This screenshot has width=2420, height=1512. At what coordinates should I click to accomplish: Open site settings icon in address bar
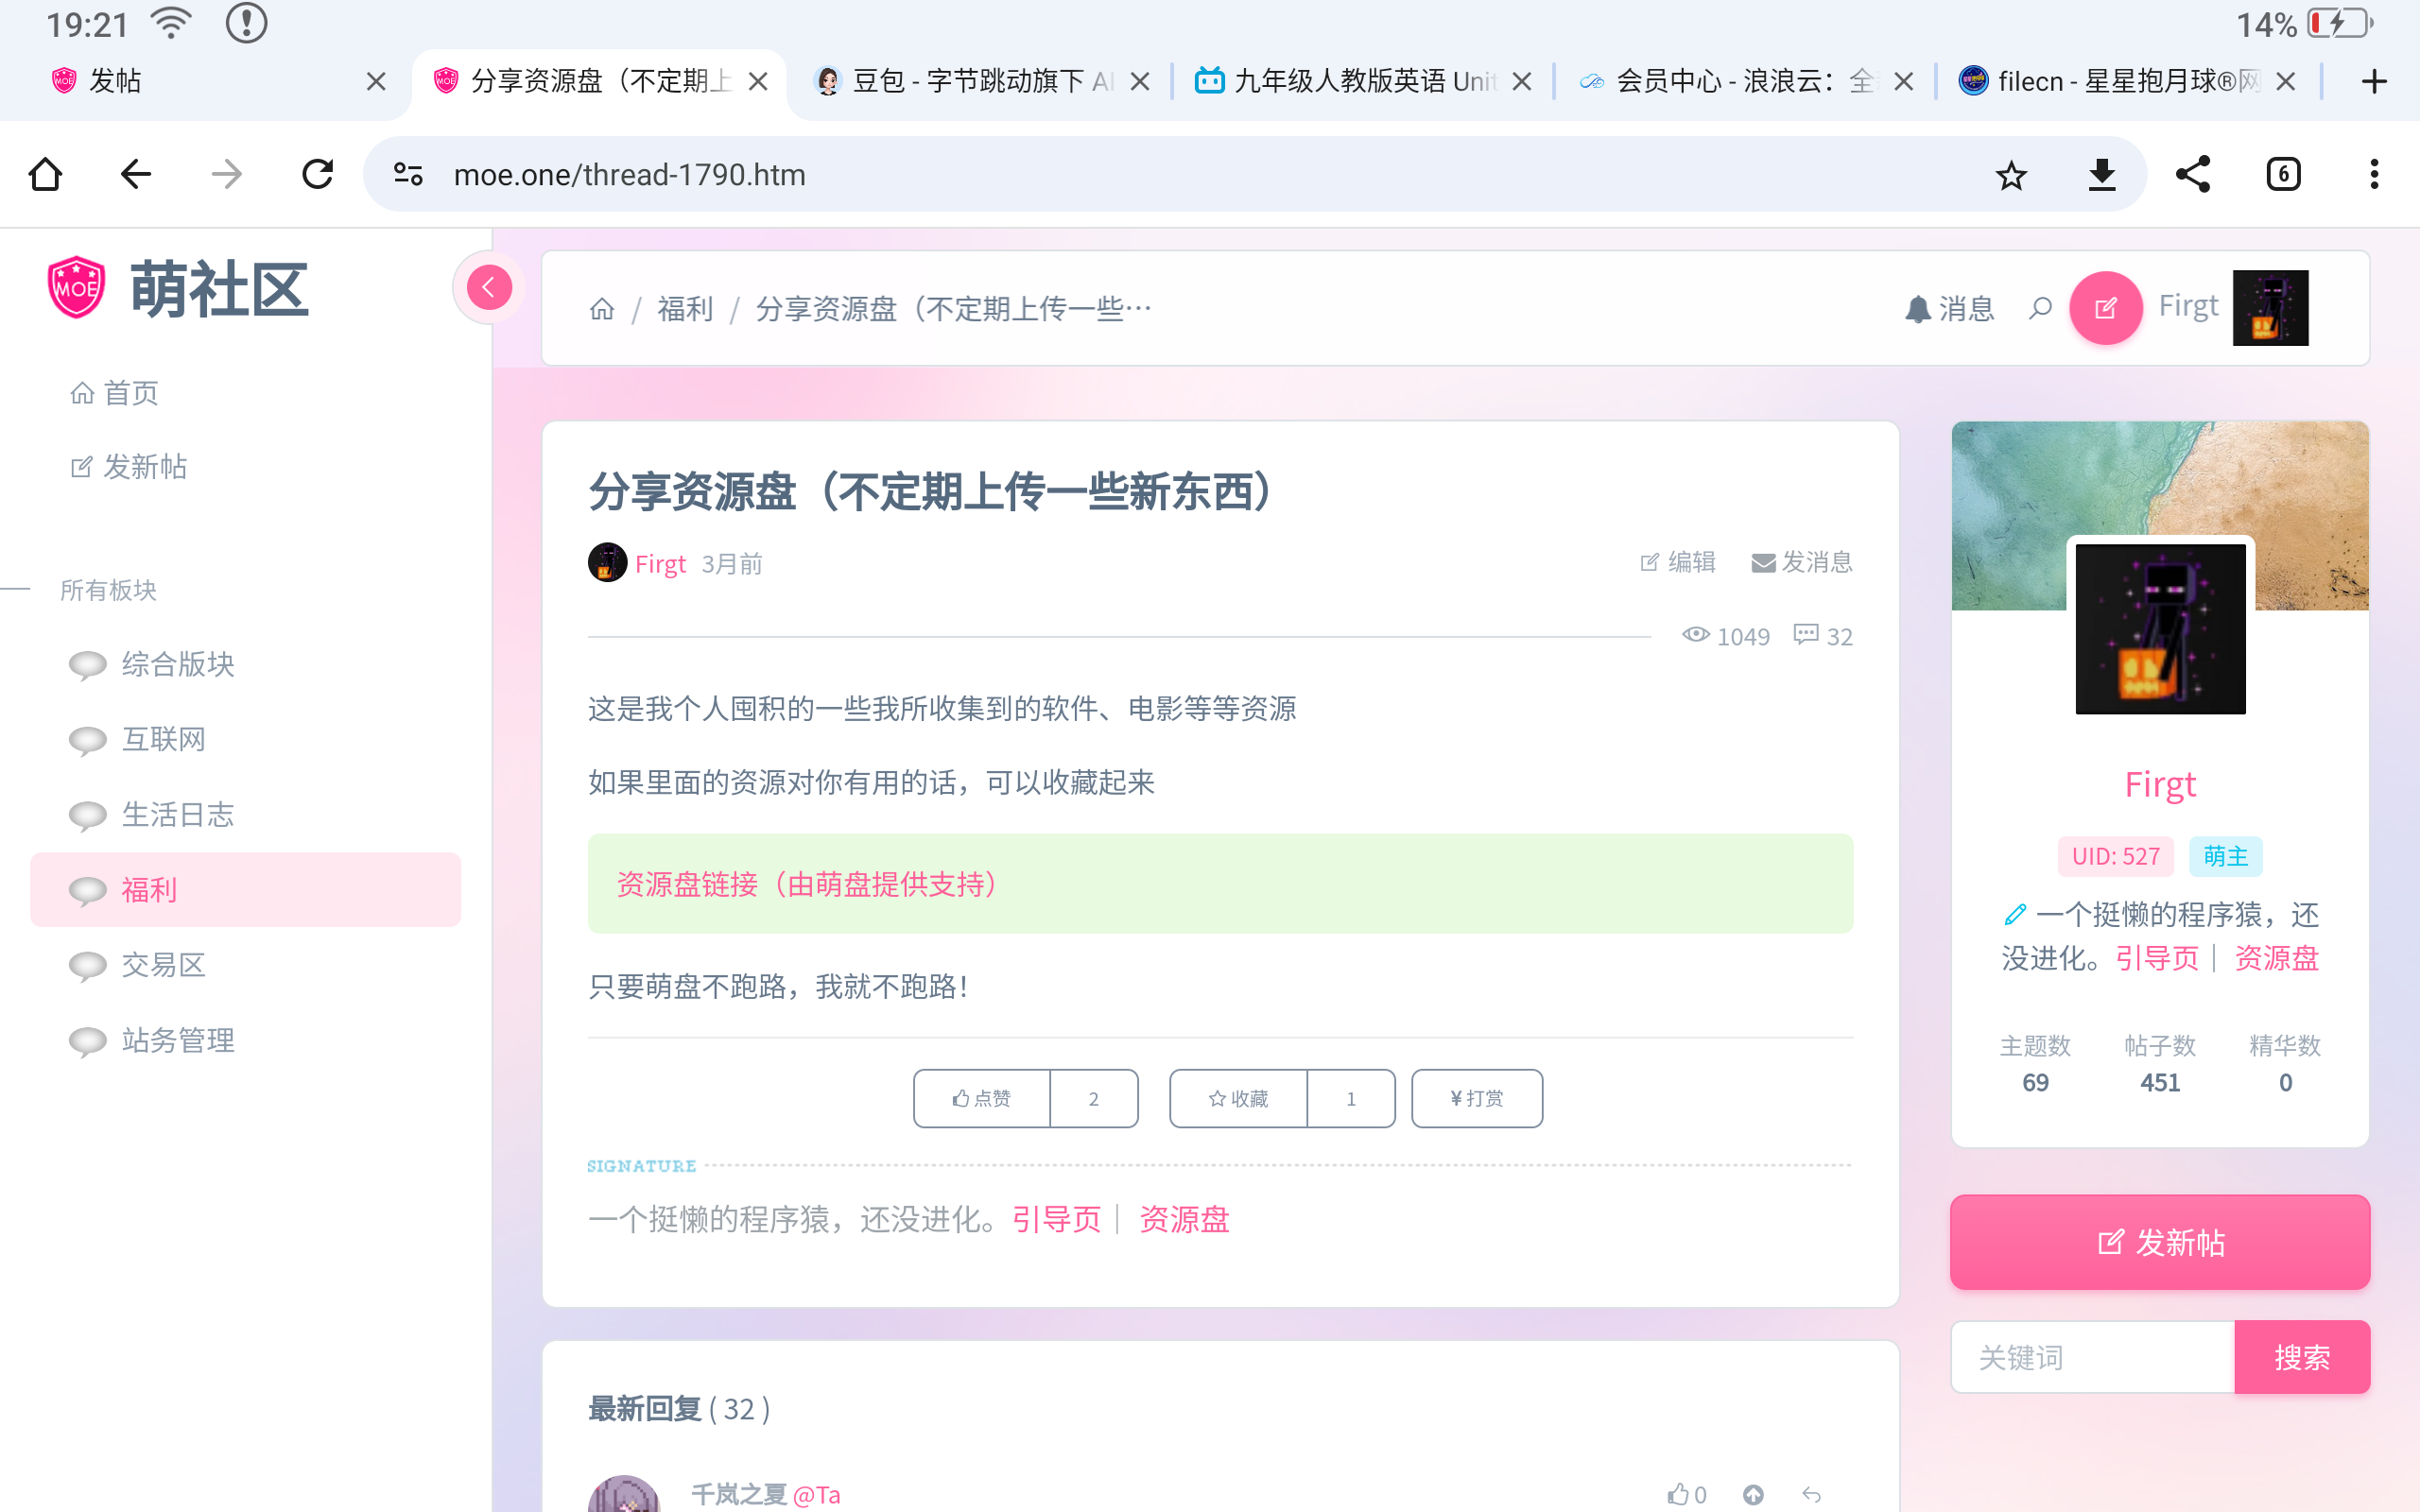408,175
